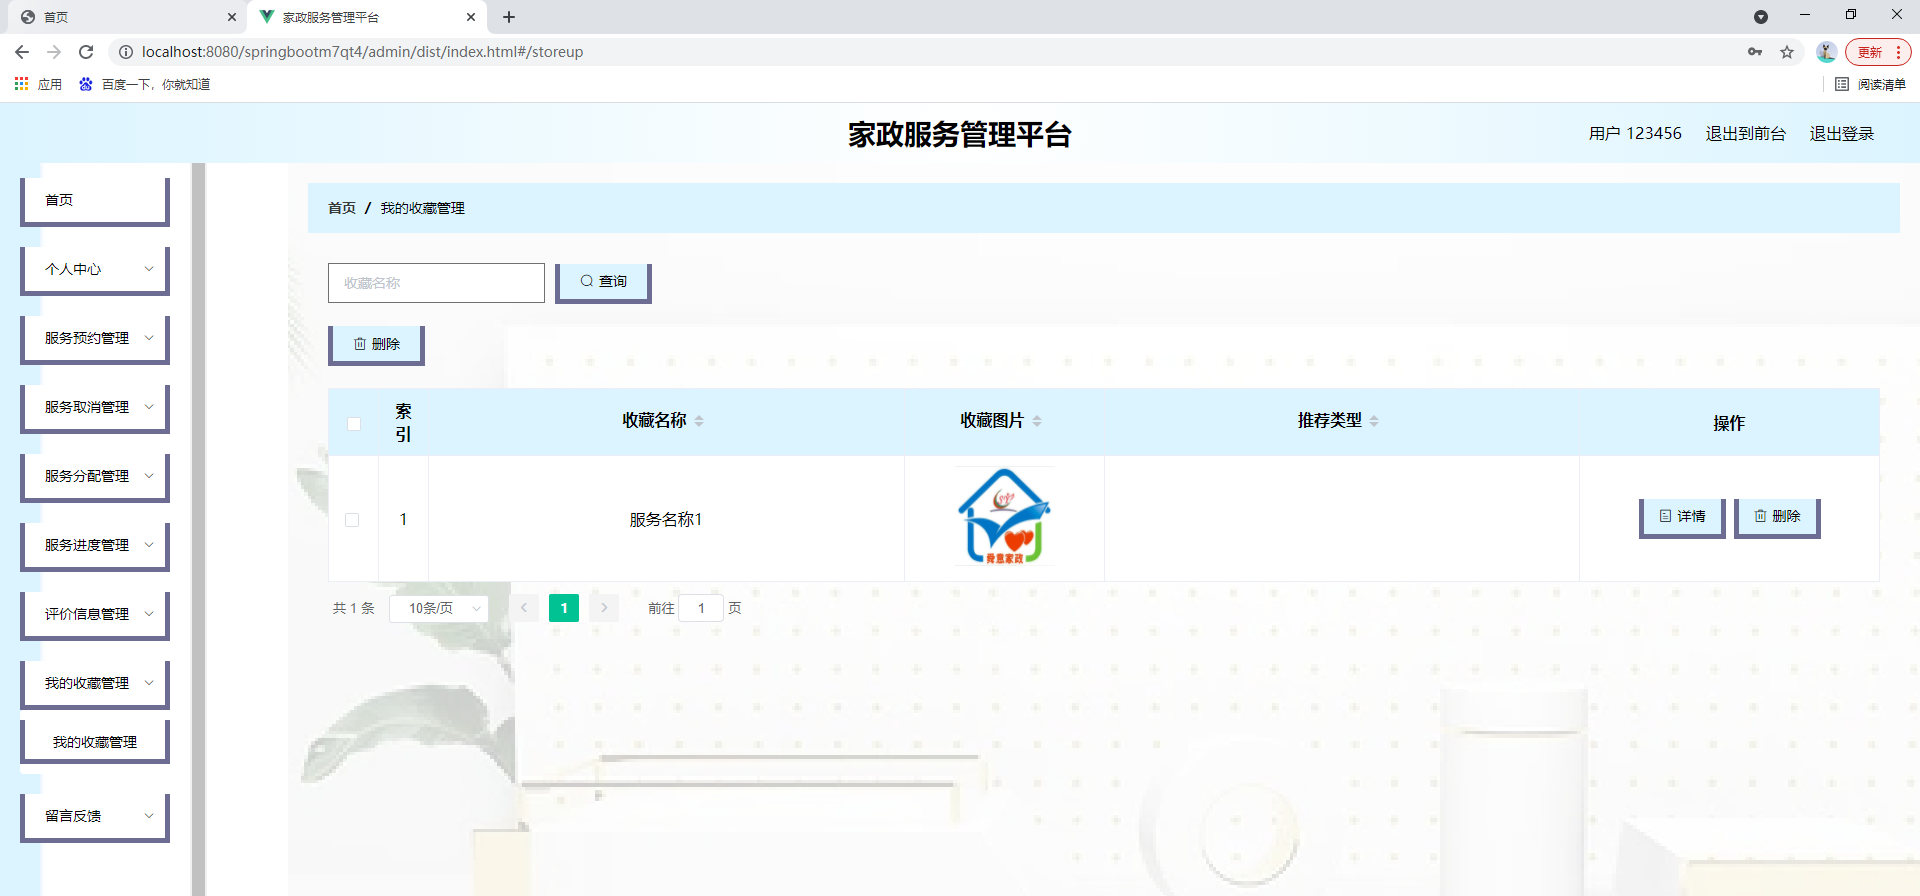Image resolution: width=1920 pixels, height=896 pixels.
Task: Open a new browser tab
Action: tap(509, 17)
